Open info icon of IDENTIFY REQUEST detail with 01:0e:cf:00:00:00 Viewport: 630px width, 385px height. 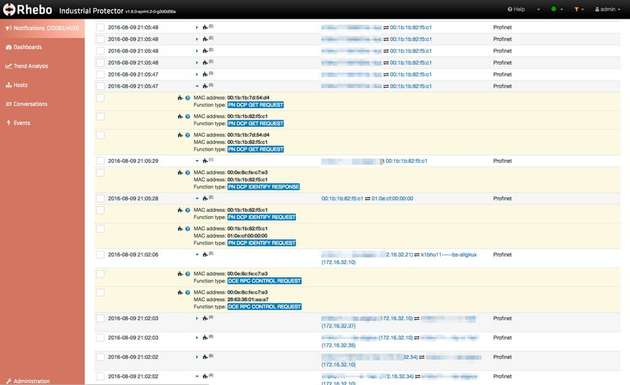pos(187,228)
